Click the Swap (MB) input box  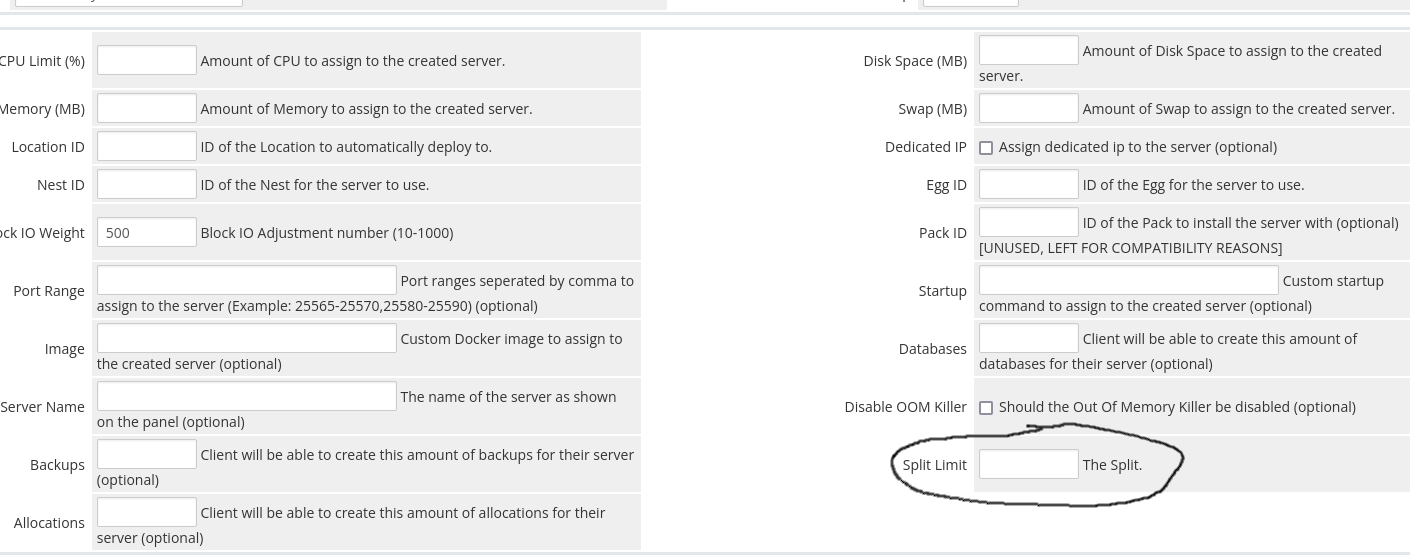(x=1029, y=108)
